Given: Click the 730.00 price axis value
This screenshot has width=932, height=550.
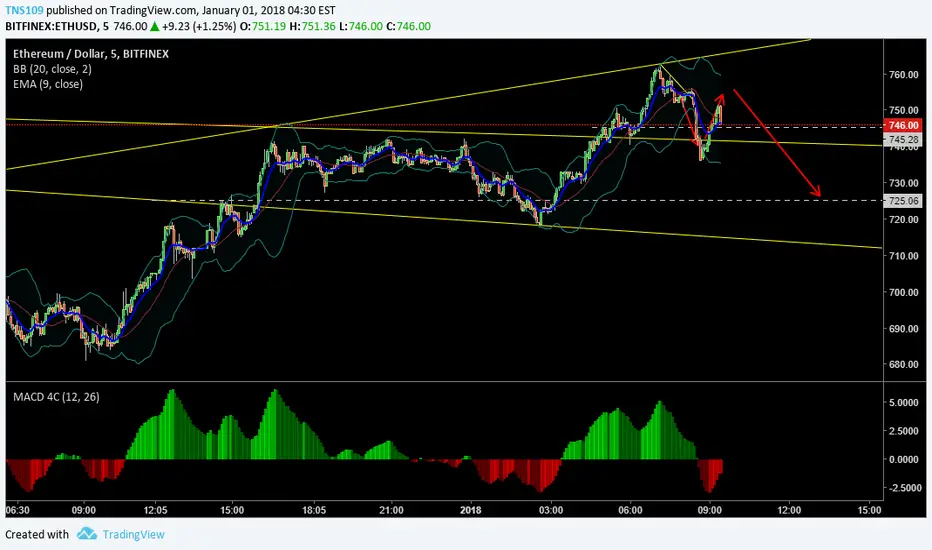Looking at the screenshot, I should 903,183.
